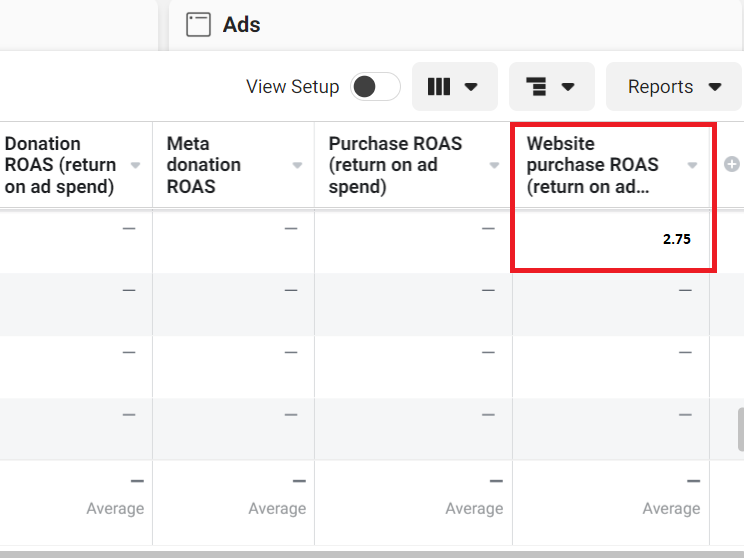Click the Ads tab window icon

tap(198, 25)
